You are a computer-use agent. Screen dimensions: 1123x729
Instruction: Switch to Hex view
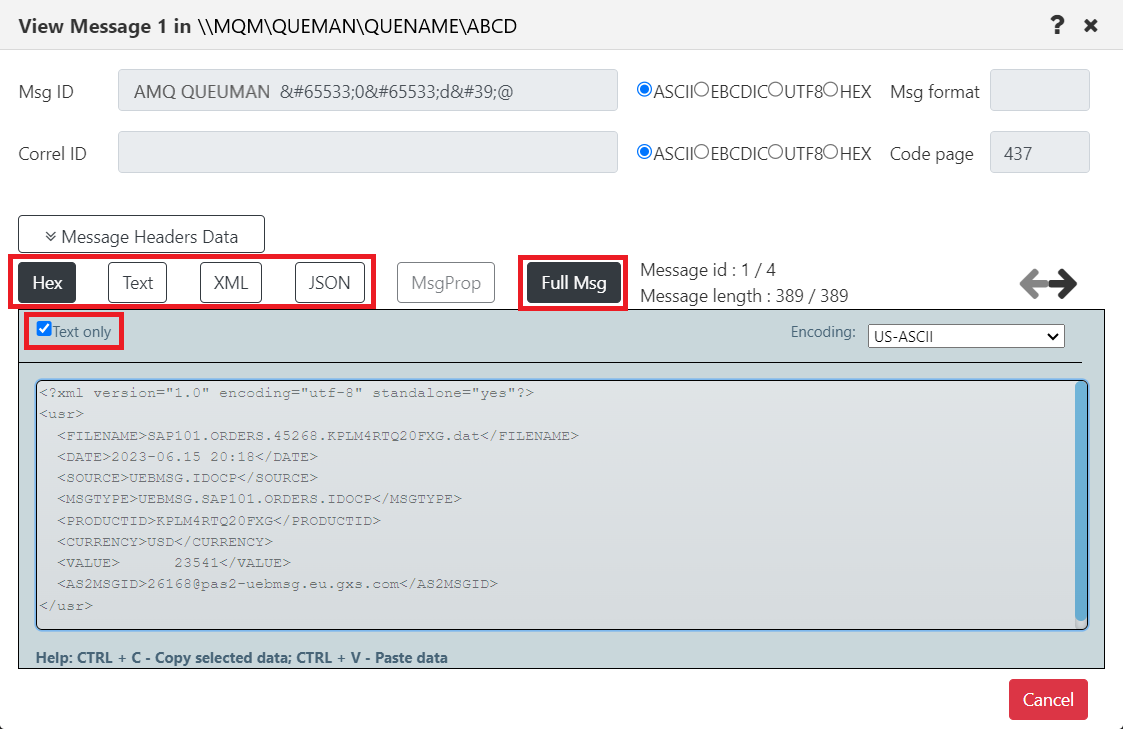(47, 283)
